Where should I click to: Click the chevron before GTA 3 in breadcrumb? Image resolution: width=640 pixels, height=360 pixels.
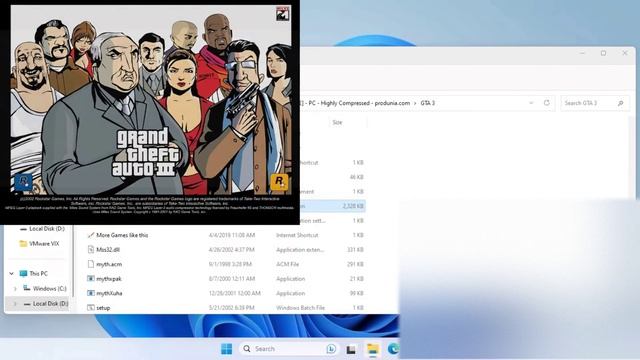pos(415,103)
